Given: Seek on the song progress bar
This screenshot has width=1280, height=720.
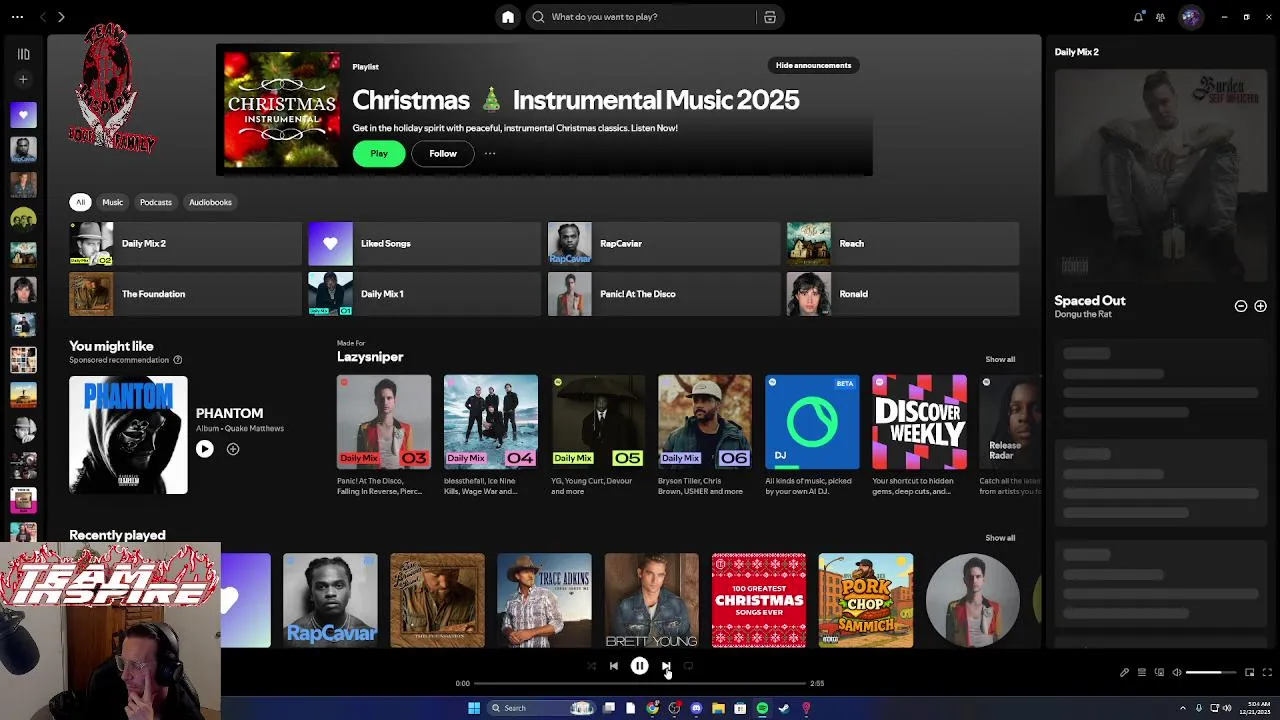Looking at the screenshot, I should 640,683.
